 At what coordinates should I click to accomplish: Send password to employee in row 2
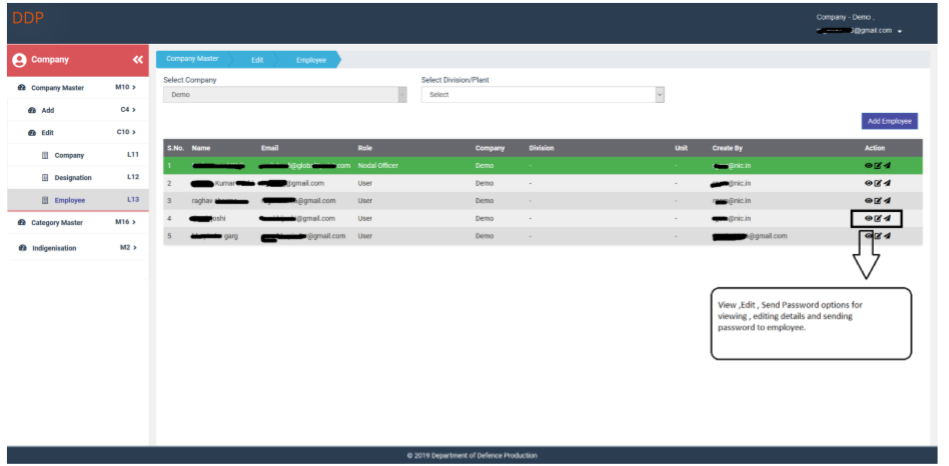tap(887, 184)
